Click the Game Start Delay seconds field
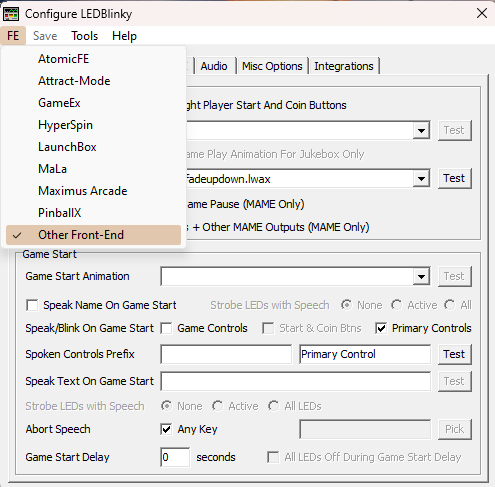Image resolution: width=495 pixels, height=487 pixels. pyautogui.click(x=175, y=457)
